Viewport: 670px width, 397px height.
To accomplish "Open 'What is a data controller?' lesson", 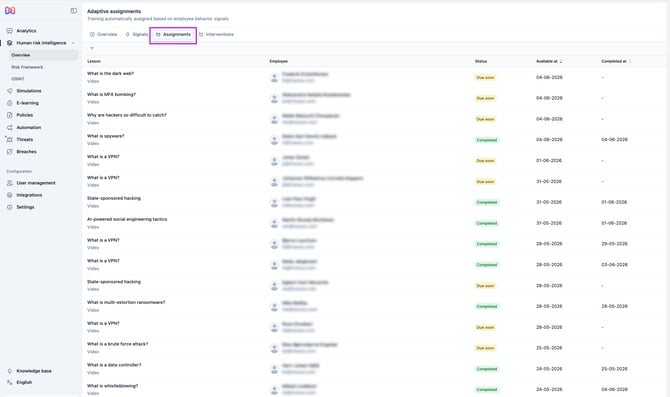I will tap(114, 365).
